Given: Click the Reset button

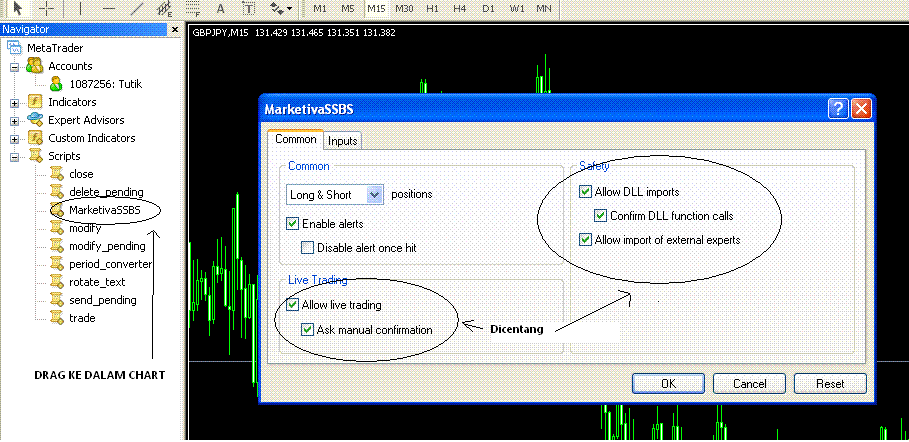Looking at the screenshot, I should pyautogui.click(x=830, y=383).
